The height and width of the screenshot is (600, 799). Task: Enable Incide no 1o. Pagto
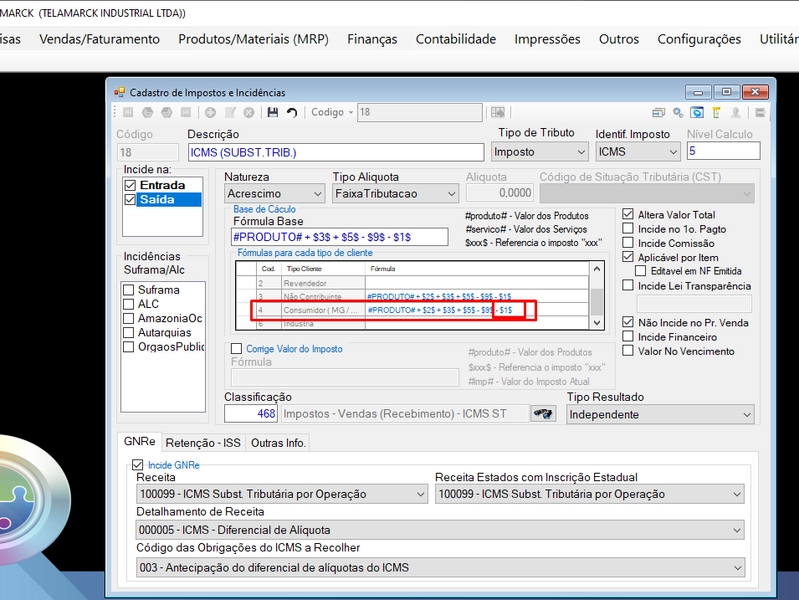(x=628, y=228)
